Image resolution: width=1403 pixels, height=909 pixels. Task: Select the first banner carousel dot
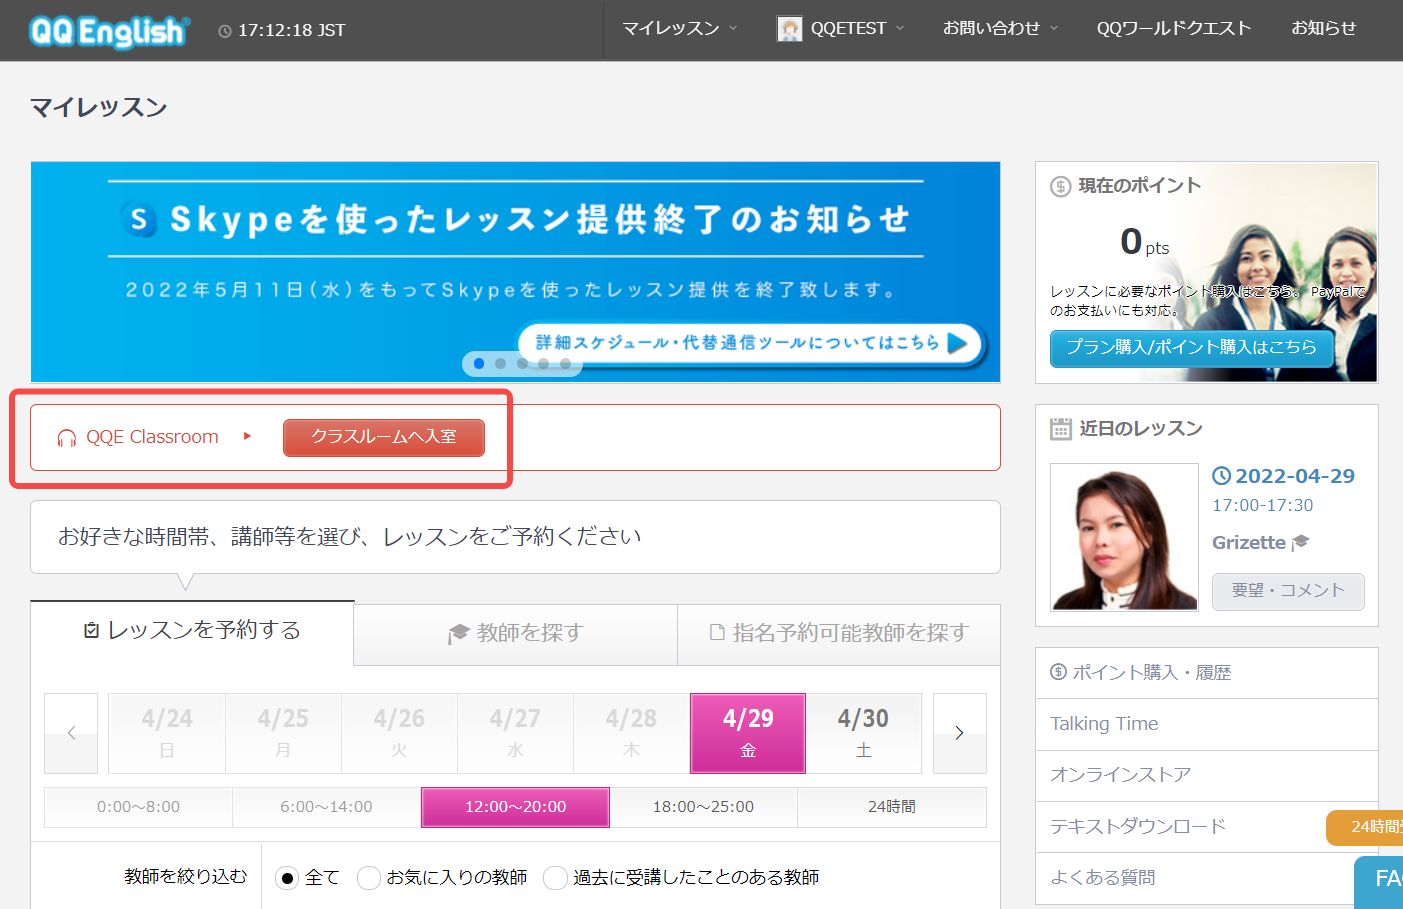tap(479, 363)
